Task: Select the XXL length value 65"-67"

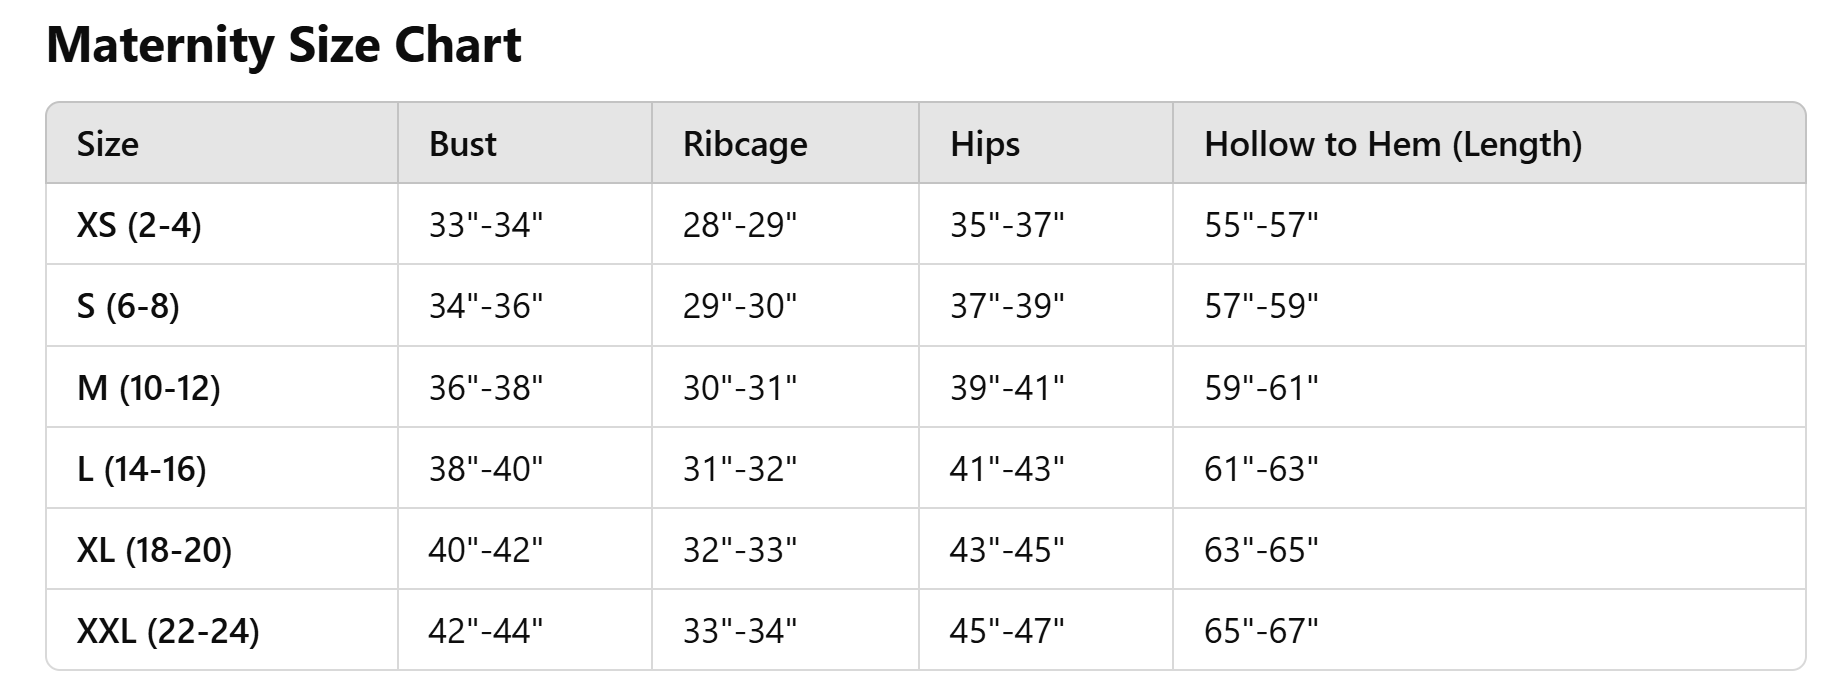Action: point(1261,631)
